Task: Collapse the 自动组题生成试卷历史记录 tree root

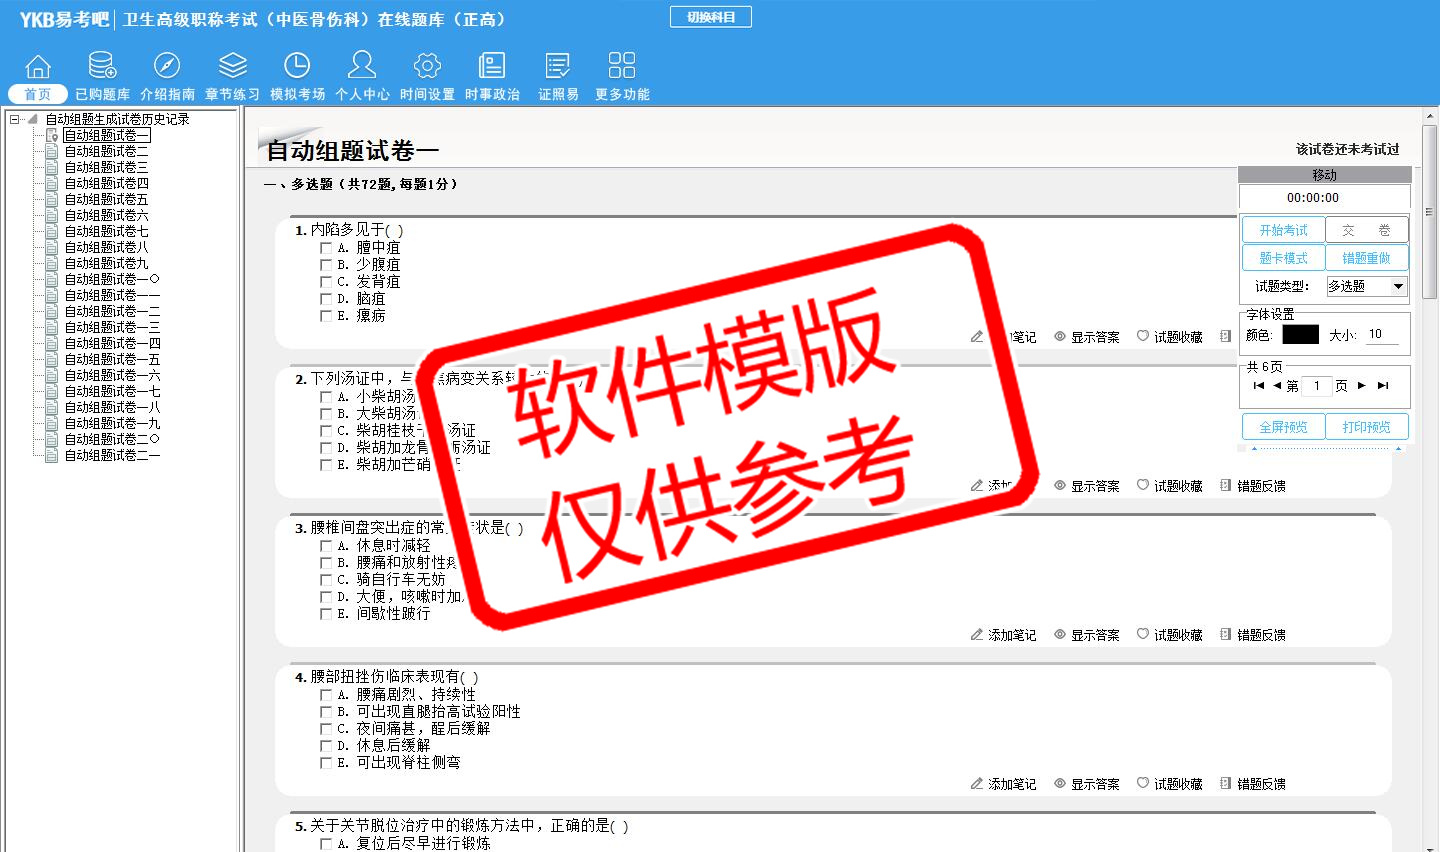Action: (15, 119)
